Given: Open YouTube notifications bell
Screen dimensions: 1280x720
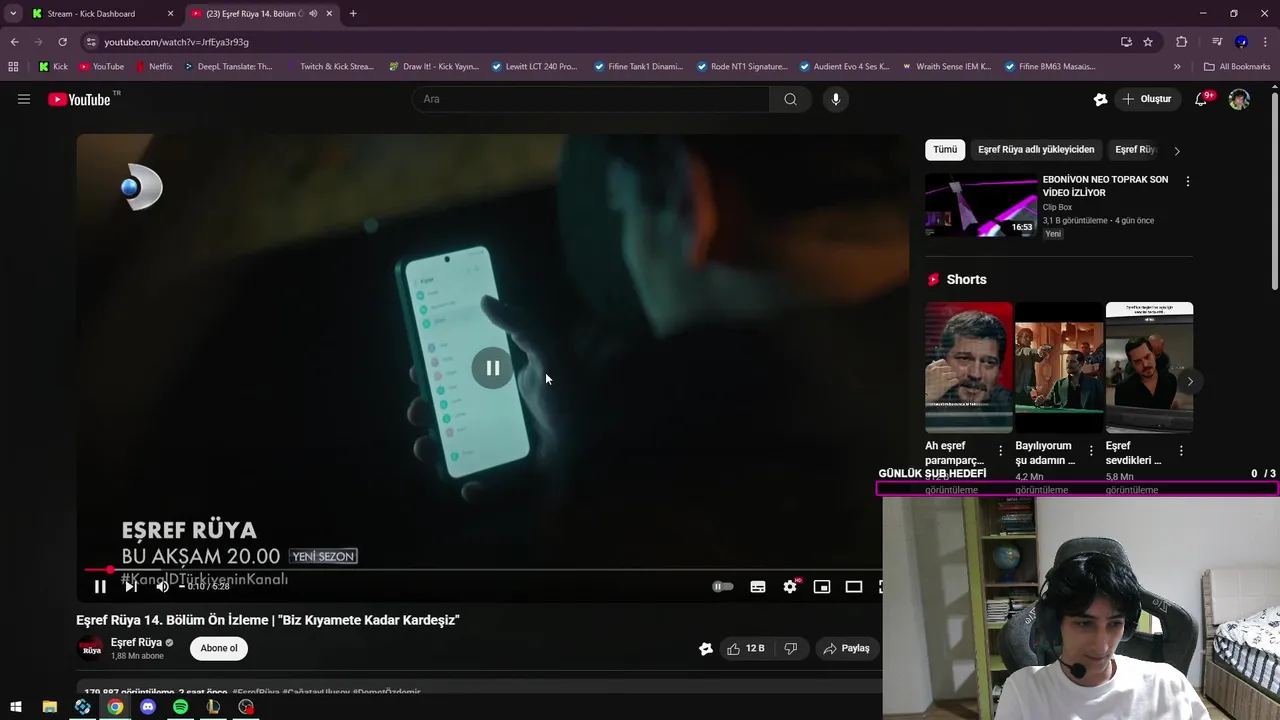Looking at the screenshot, I should tap(1202, 99).
